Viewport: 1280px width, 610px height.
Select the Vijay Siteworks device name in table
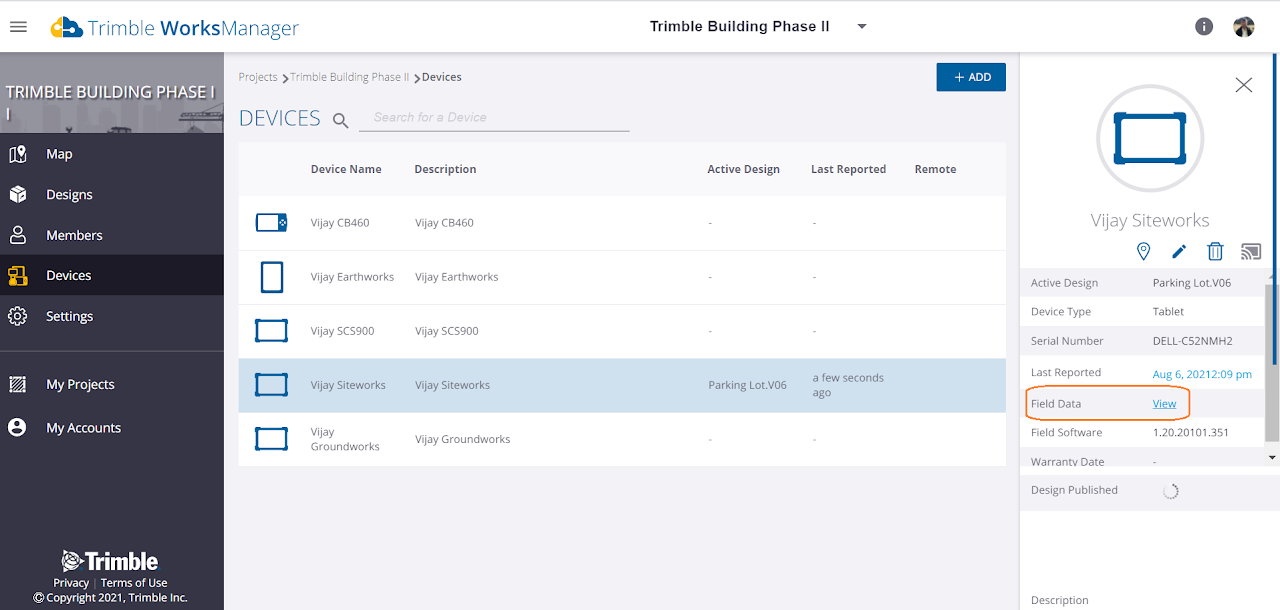[x=348, y=385]
